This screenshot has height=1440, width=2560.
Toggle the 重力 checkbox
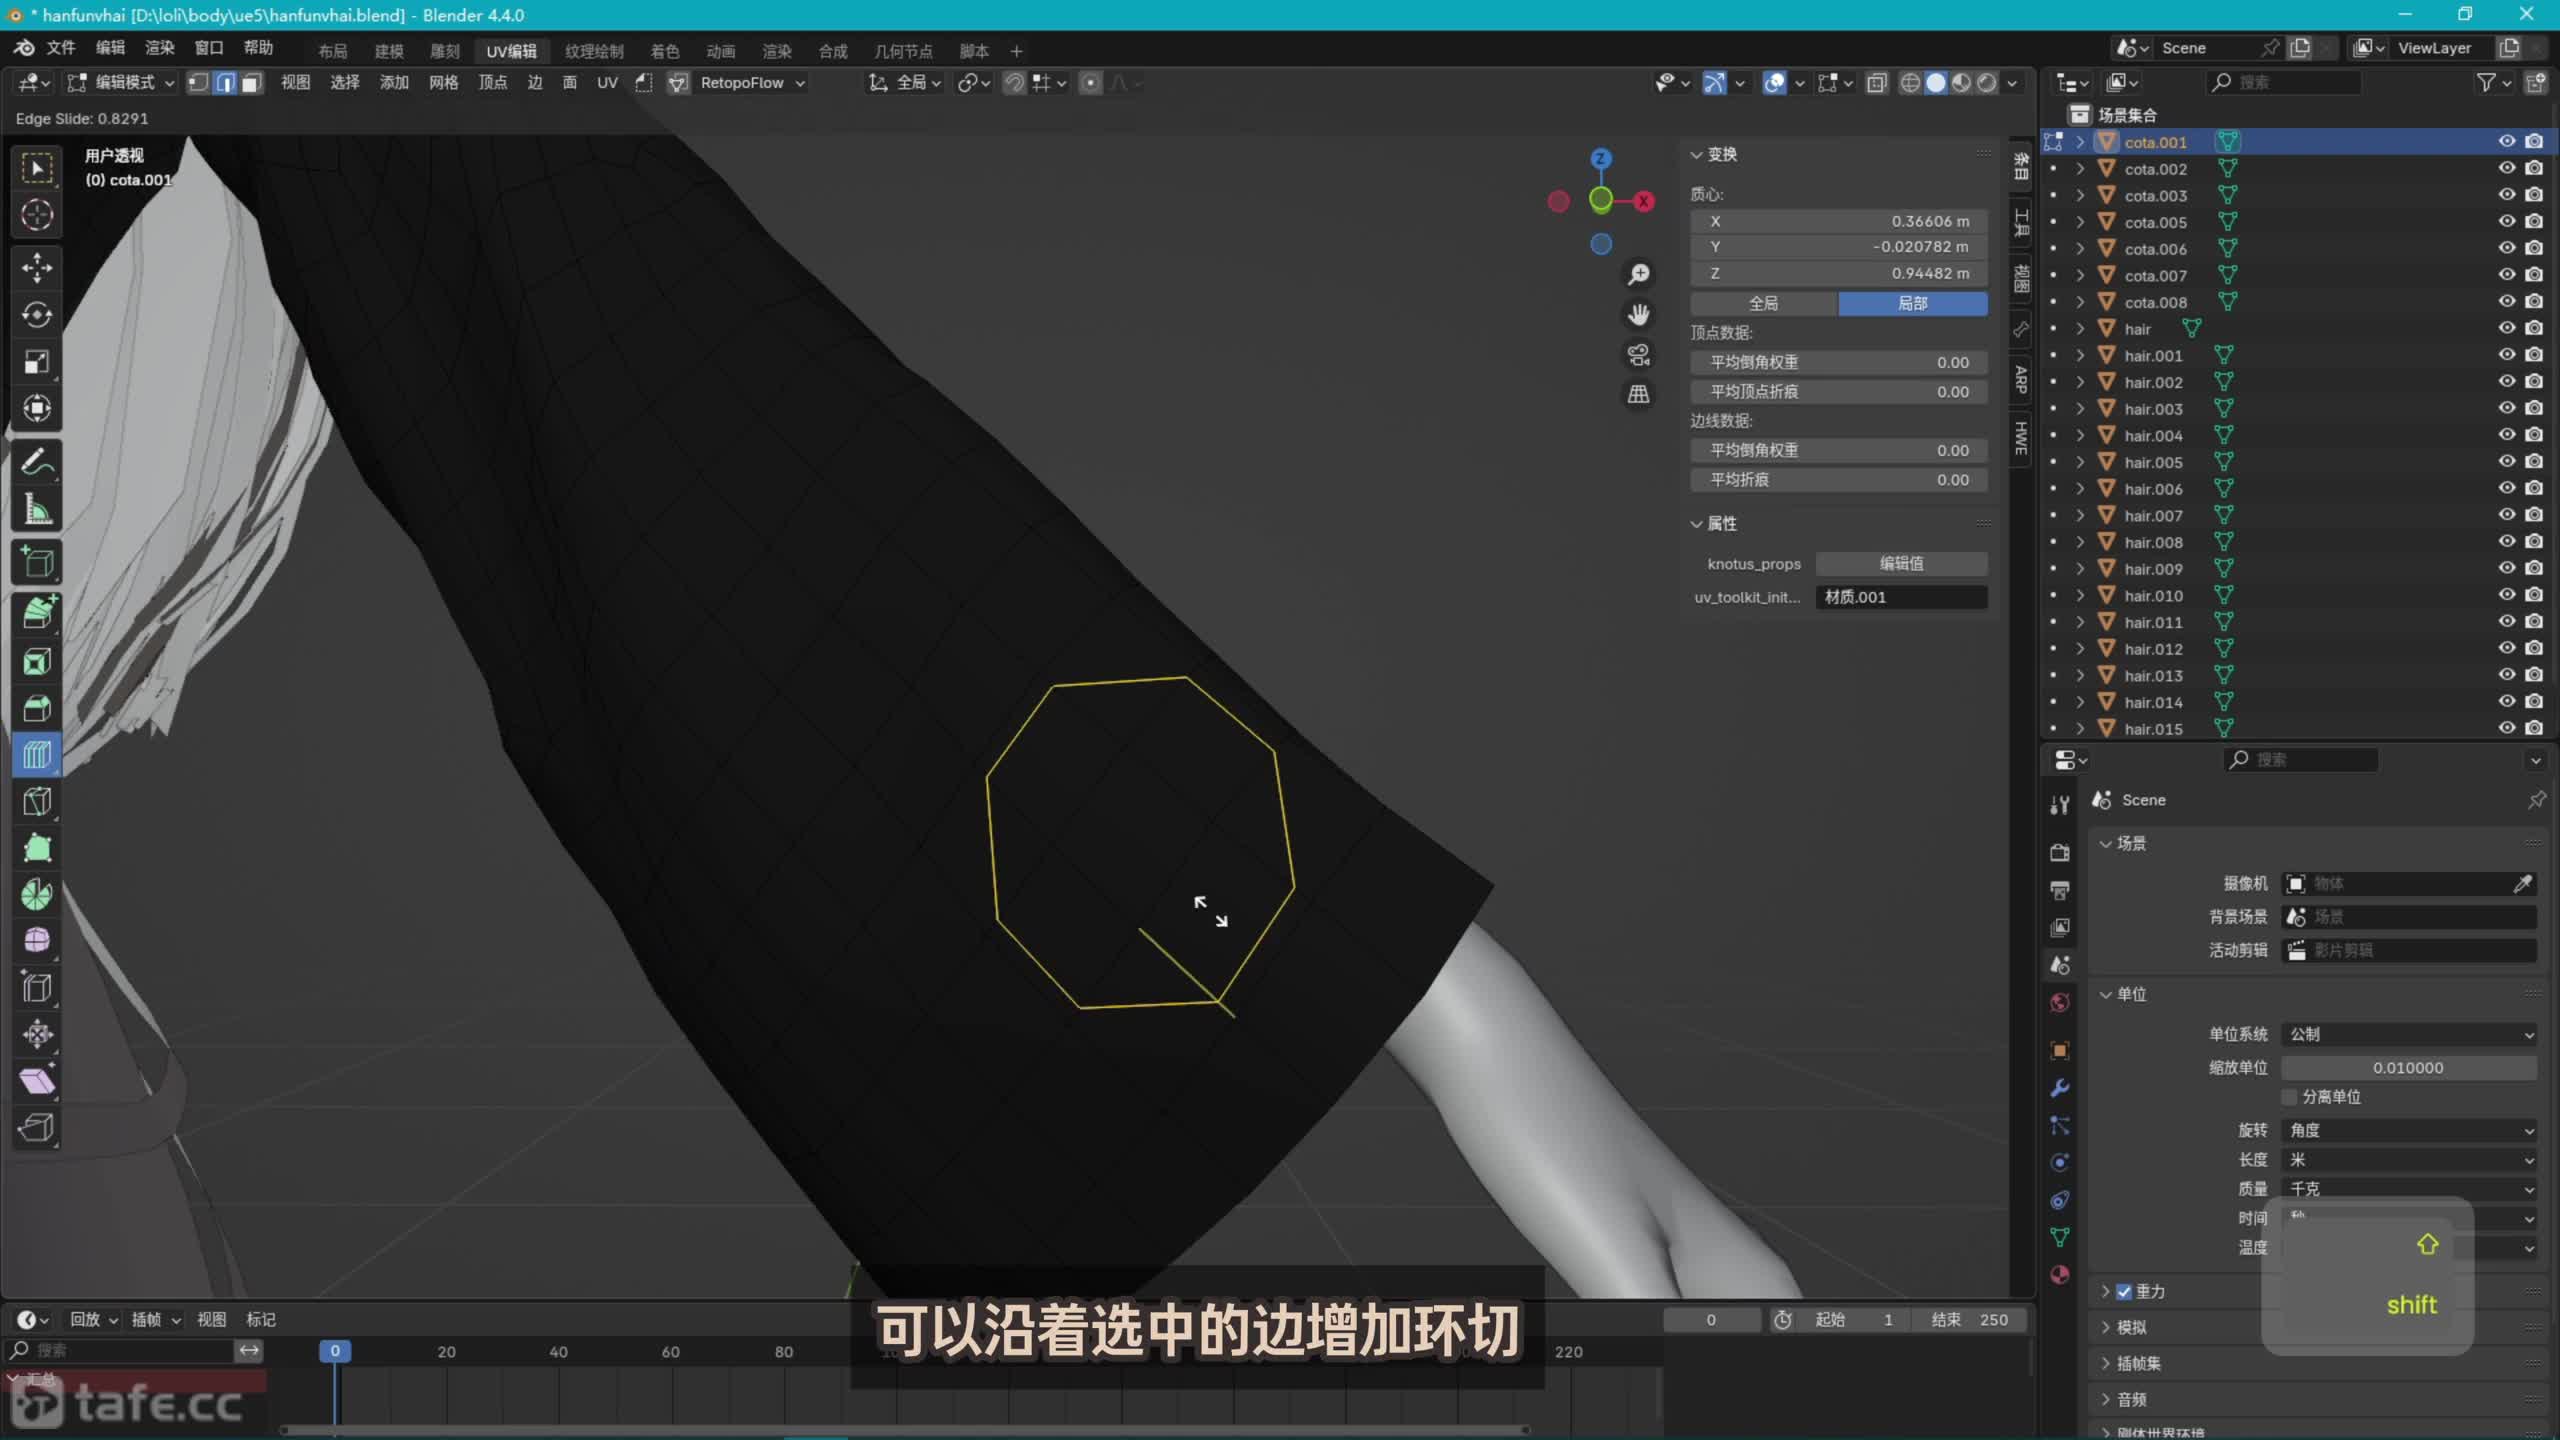[2125, 1291]
